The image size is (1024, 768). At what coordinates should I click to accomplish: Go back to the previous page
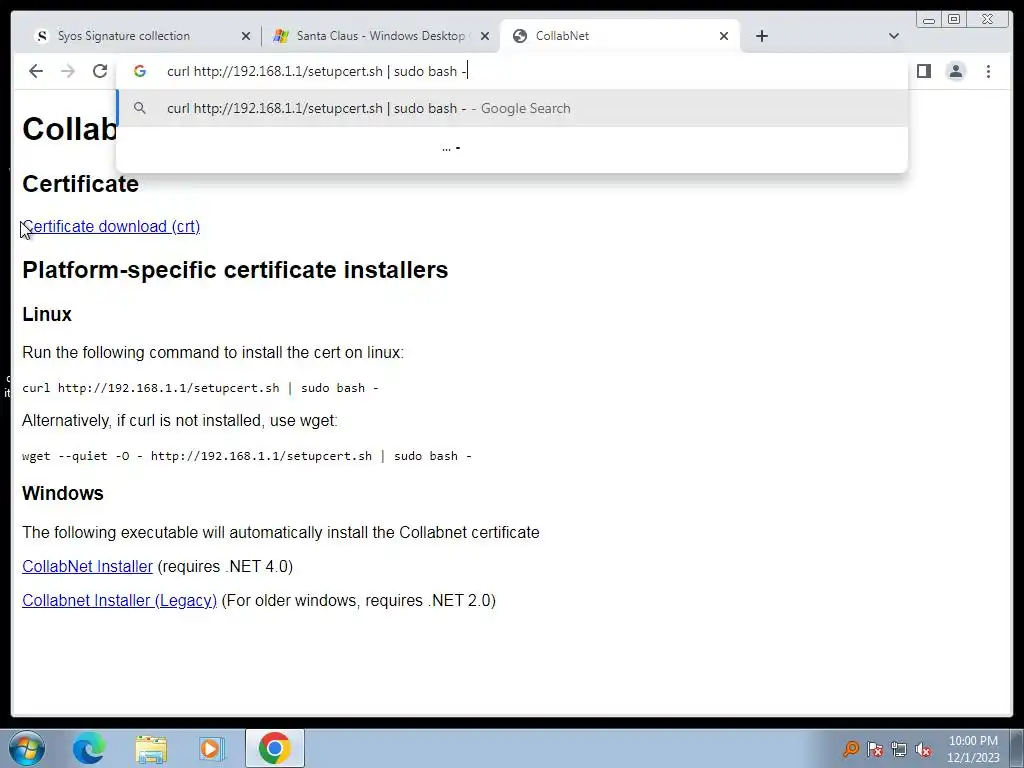36,71
